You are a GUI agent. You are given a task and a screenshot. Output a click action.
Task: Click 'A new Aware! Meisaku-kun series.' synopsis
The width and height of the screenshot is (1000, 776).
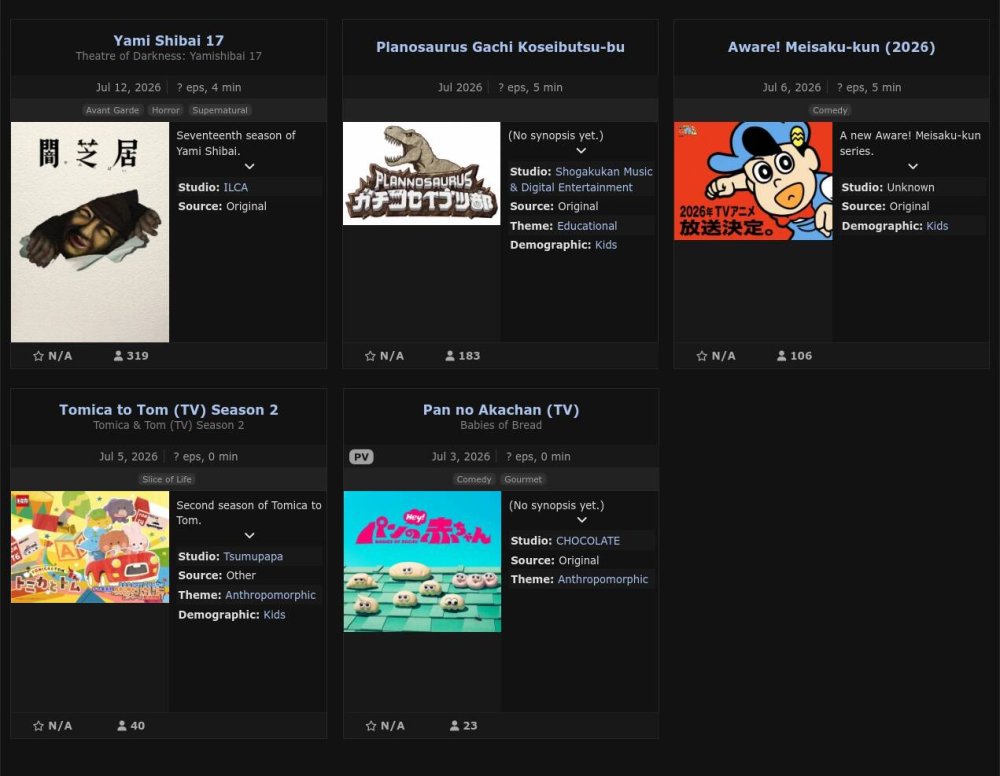pyautogui.click(x=910, y=143)
